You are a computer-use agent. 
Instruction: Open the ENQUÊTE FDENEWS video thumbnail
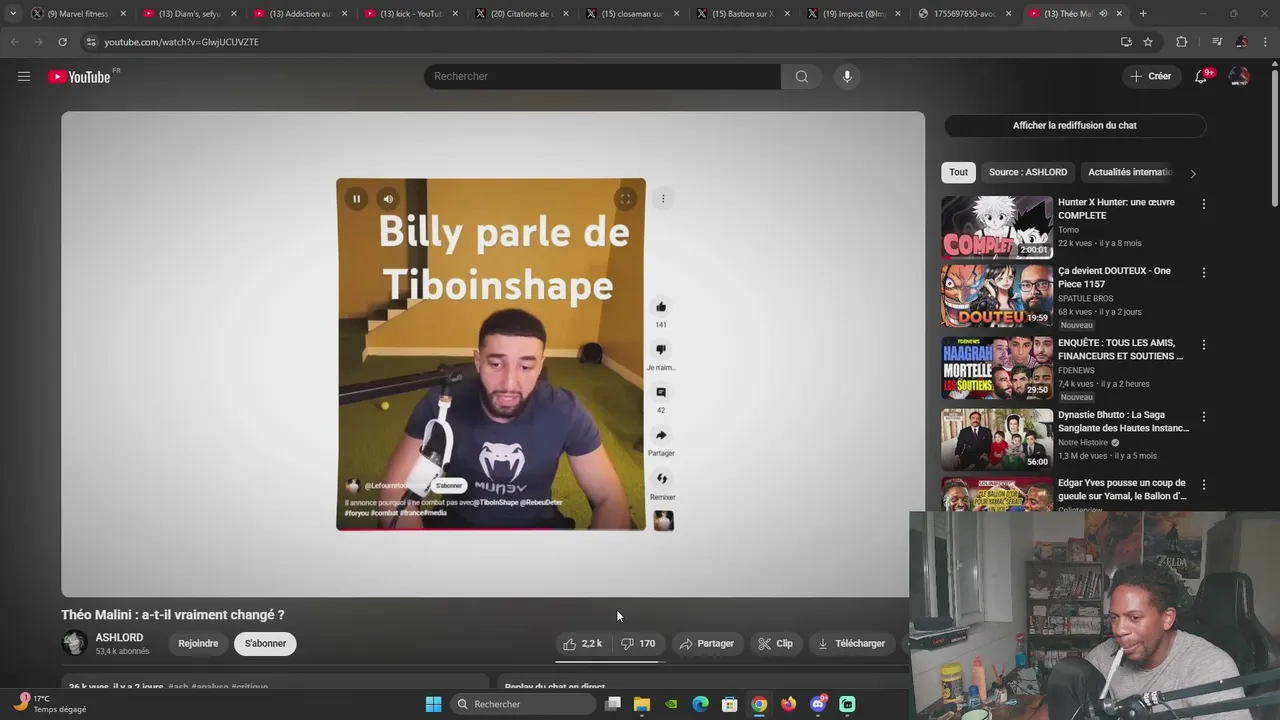tap(997, 367)
